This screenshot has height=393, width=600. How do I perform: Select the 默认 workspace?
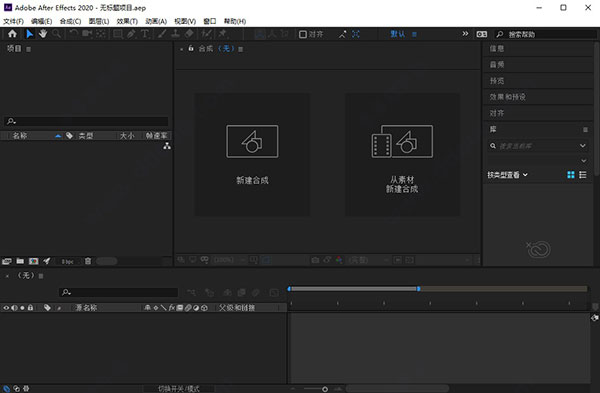click(398, 34)
